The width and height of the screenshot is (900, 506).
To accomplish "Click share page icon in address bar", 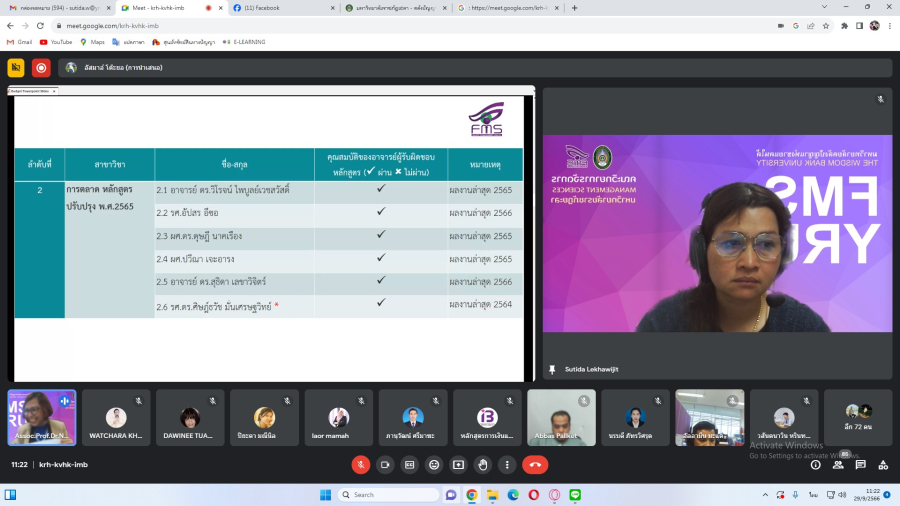I will coord(810,26).
